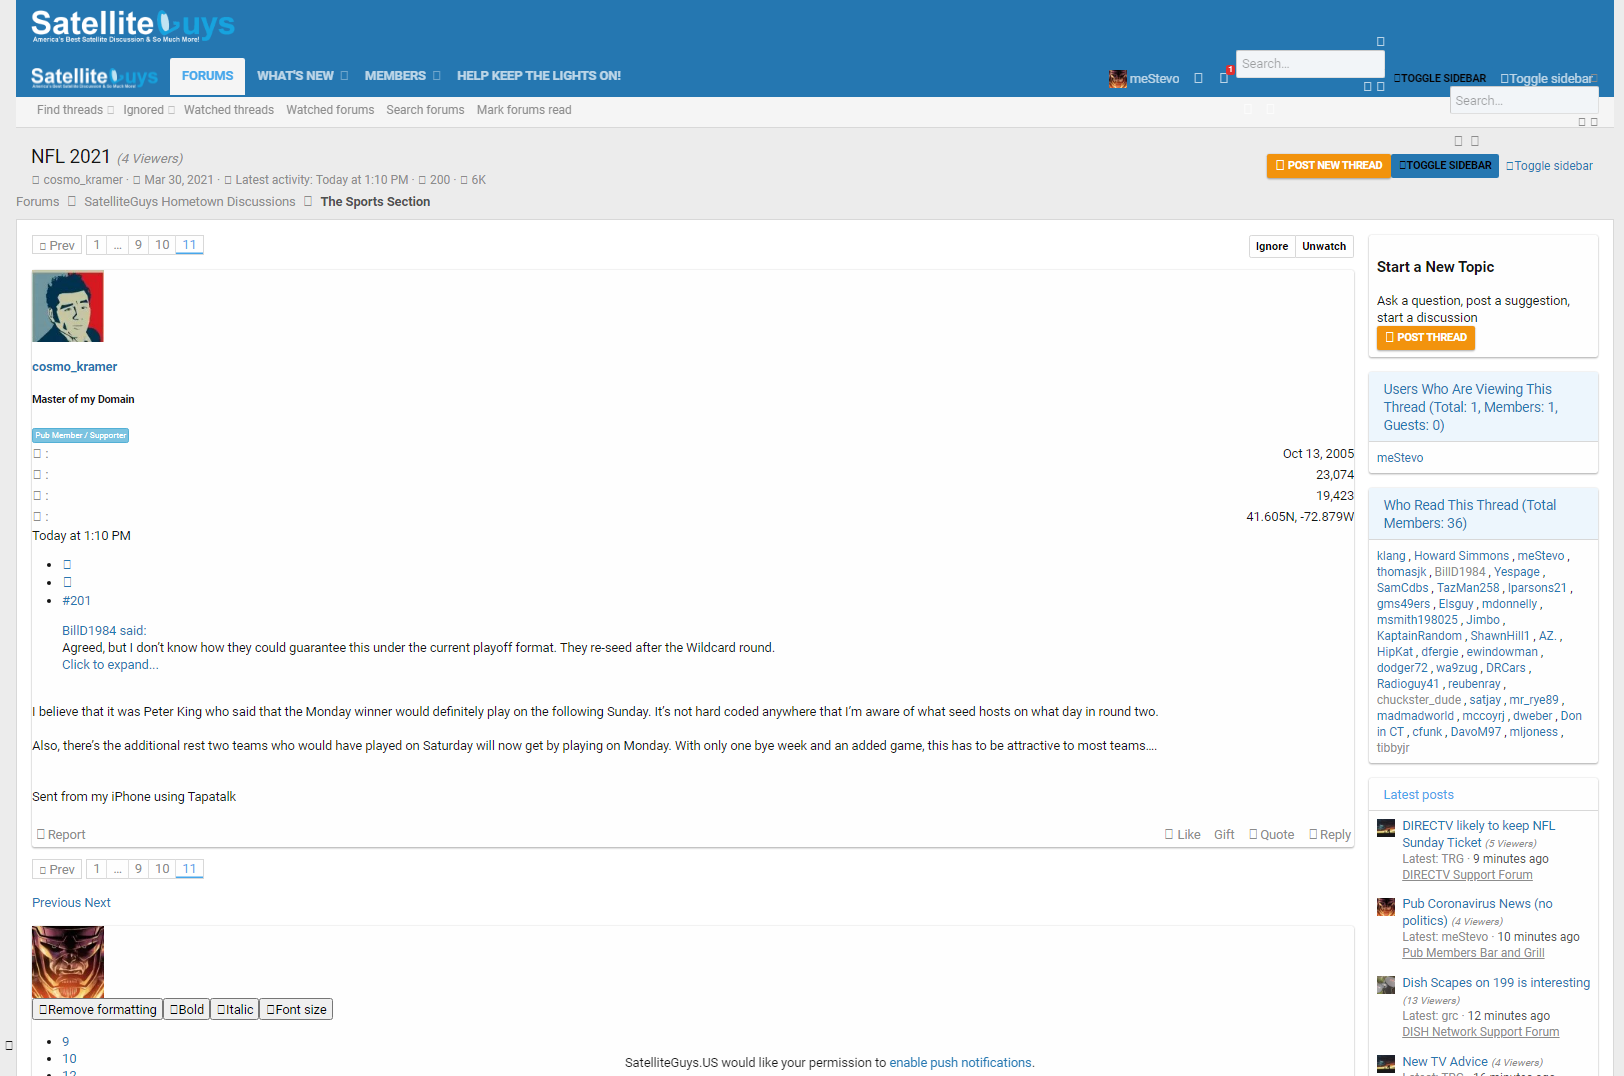Go to Watched threads
Screen dimensions: 1624x1076
coord(229,110)
